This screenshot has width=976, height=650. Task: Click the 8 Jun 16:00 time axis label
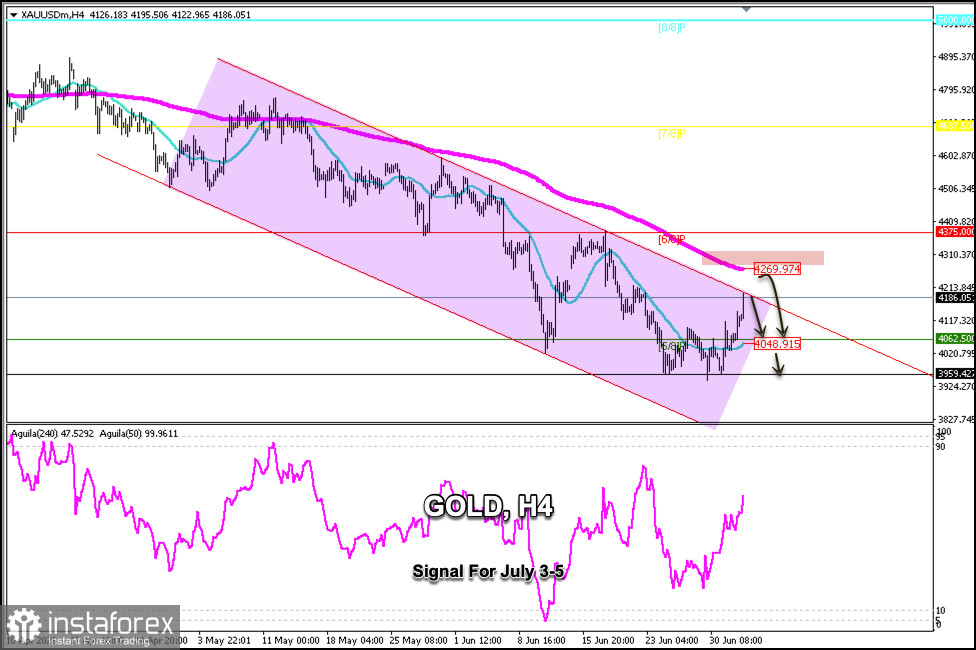(x=542, y=640)
